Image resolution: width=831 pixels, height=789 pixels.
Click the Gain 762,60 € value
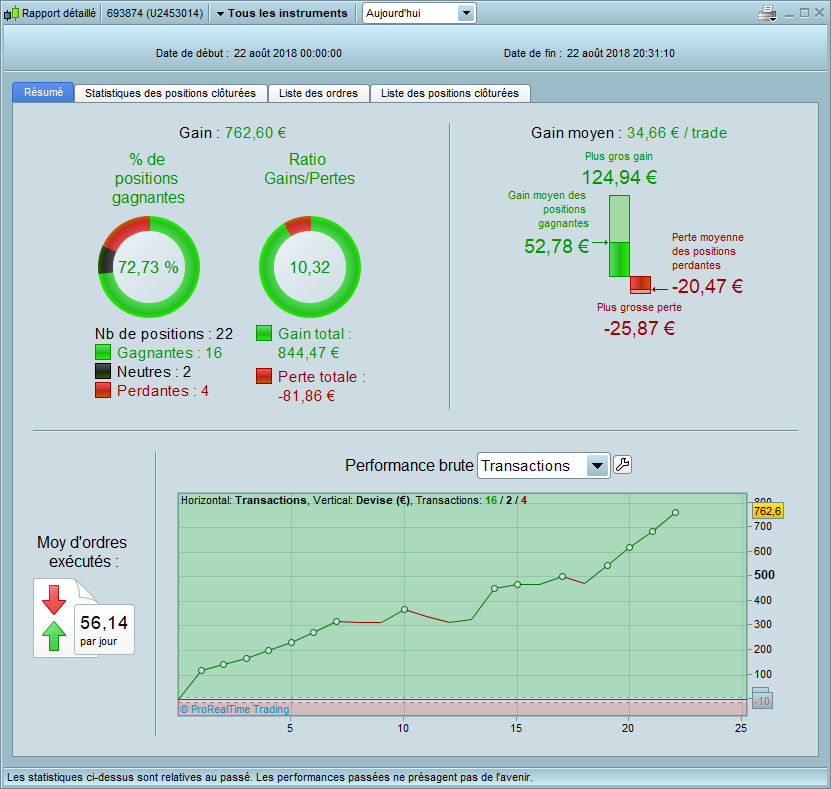[x=255, y=132]
